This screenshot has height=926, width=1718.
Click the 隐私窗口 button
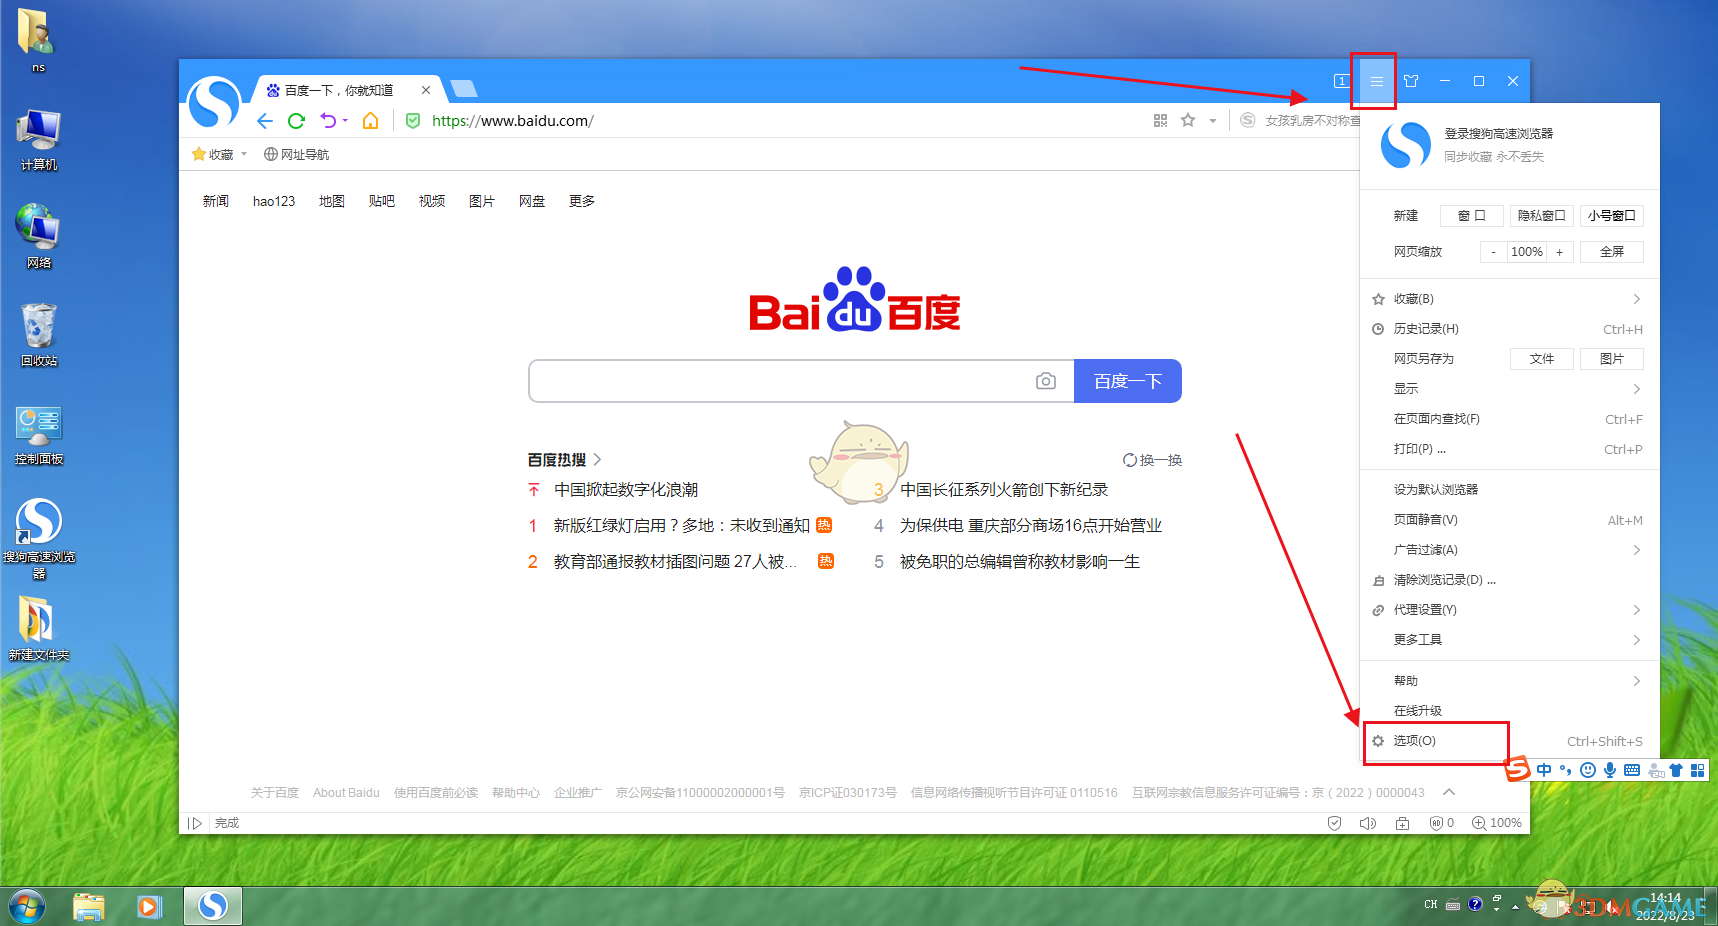point(1541,216)
